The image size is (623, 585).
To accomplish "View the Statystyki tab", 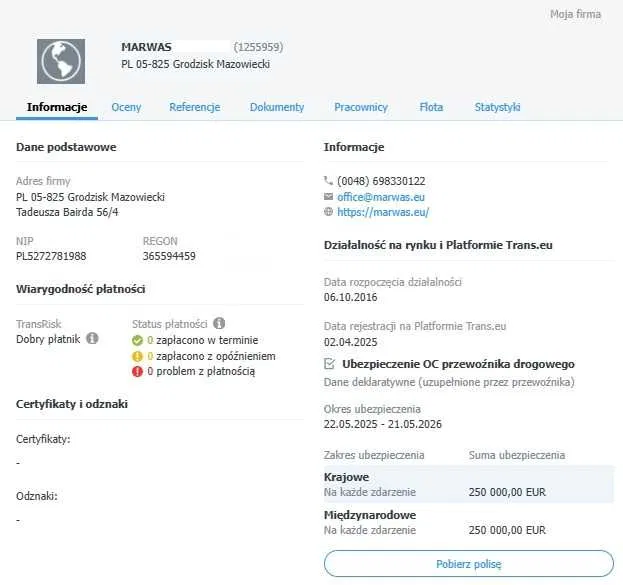I will click(x=497, y=107).
